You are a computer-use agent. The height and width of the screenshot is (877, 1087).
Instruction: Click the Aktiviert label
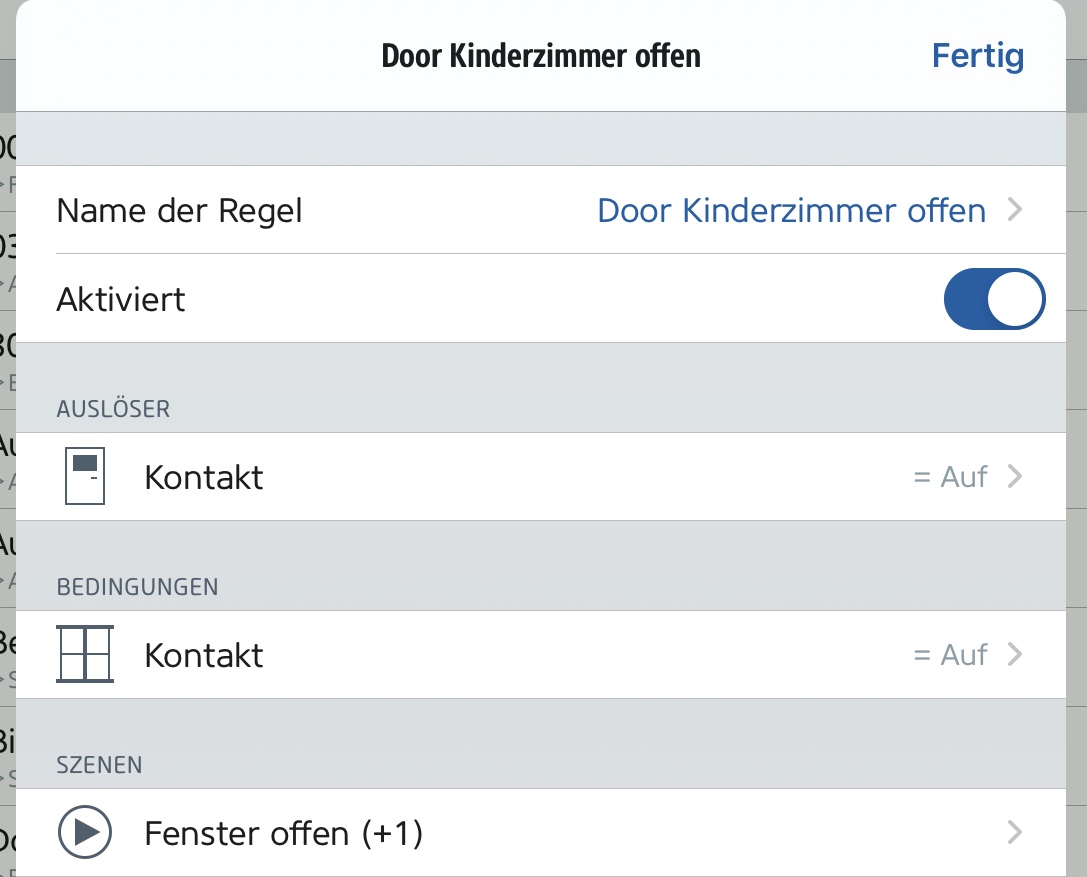pos(121,299)
